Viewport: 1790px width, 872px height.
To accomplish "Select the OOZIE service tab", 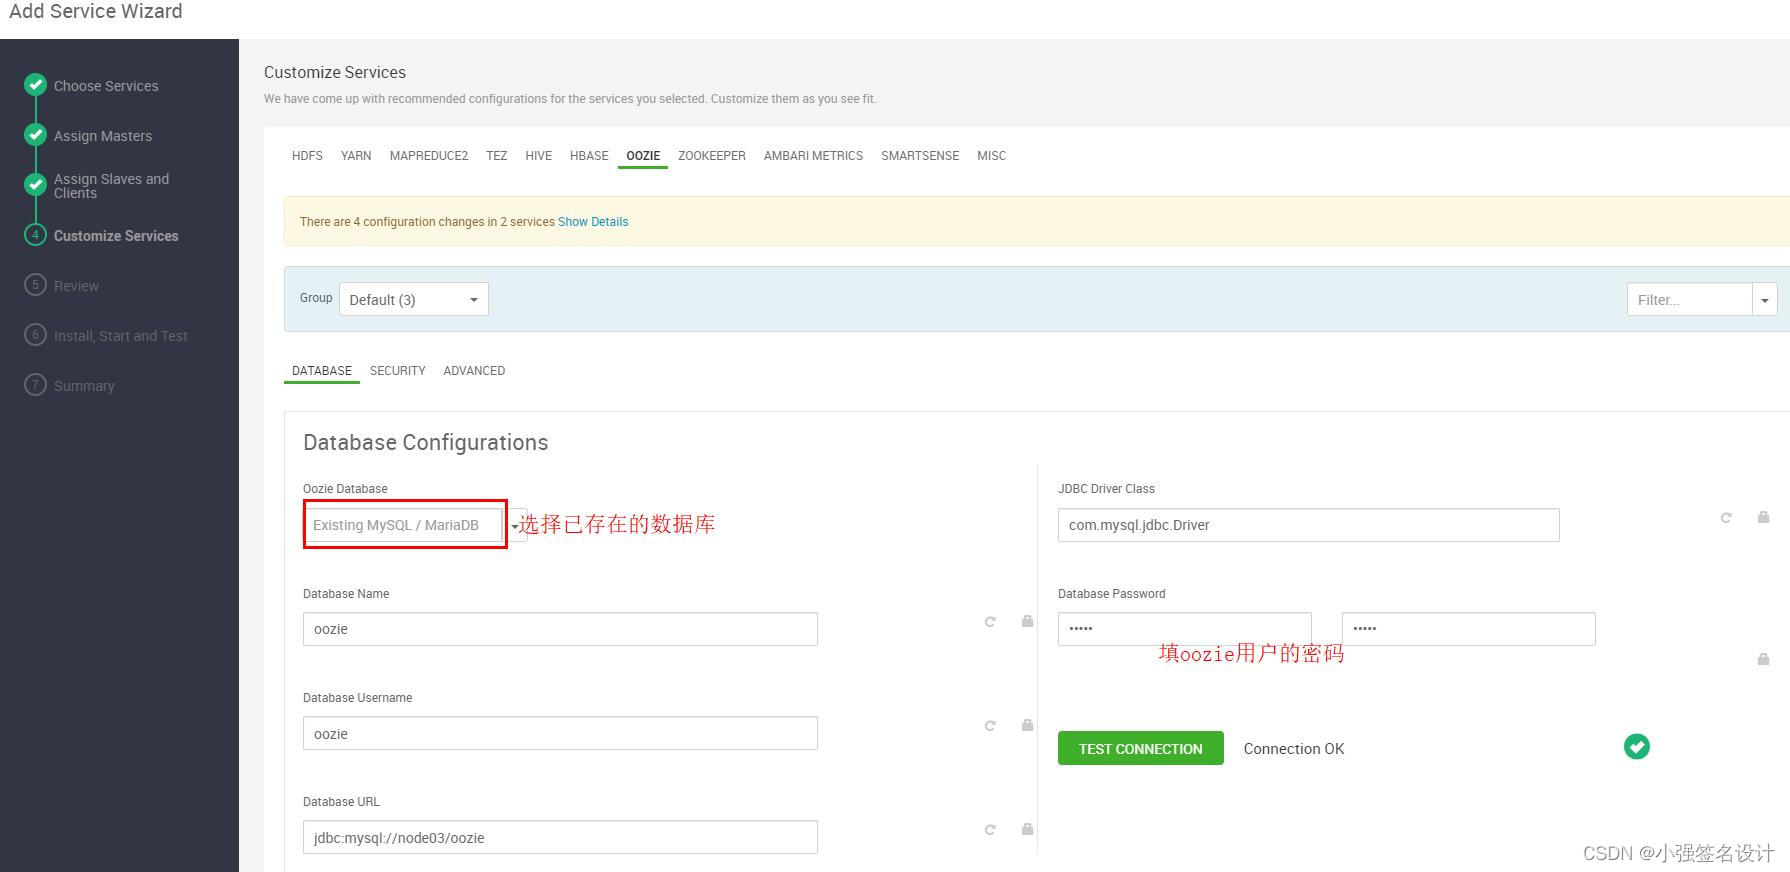I will pyautogui.click(x=643, y=156).
